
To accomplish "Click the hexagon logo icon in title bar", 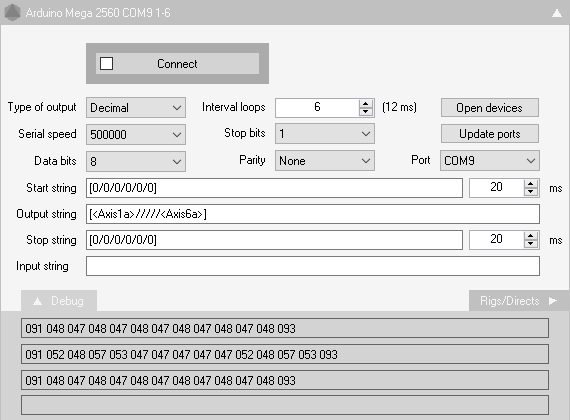I will pyautogui.click(x=12, y=12).
